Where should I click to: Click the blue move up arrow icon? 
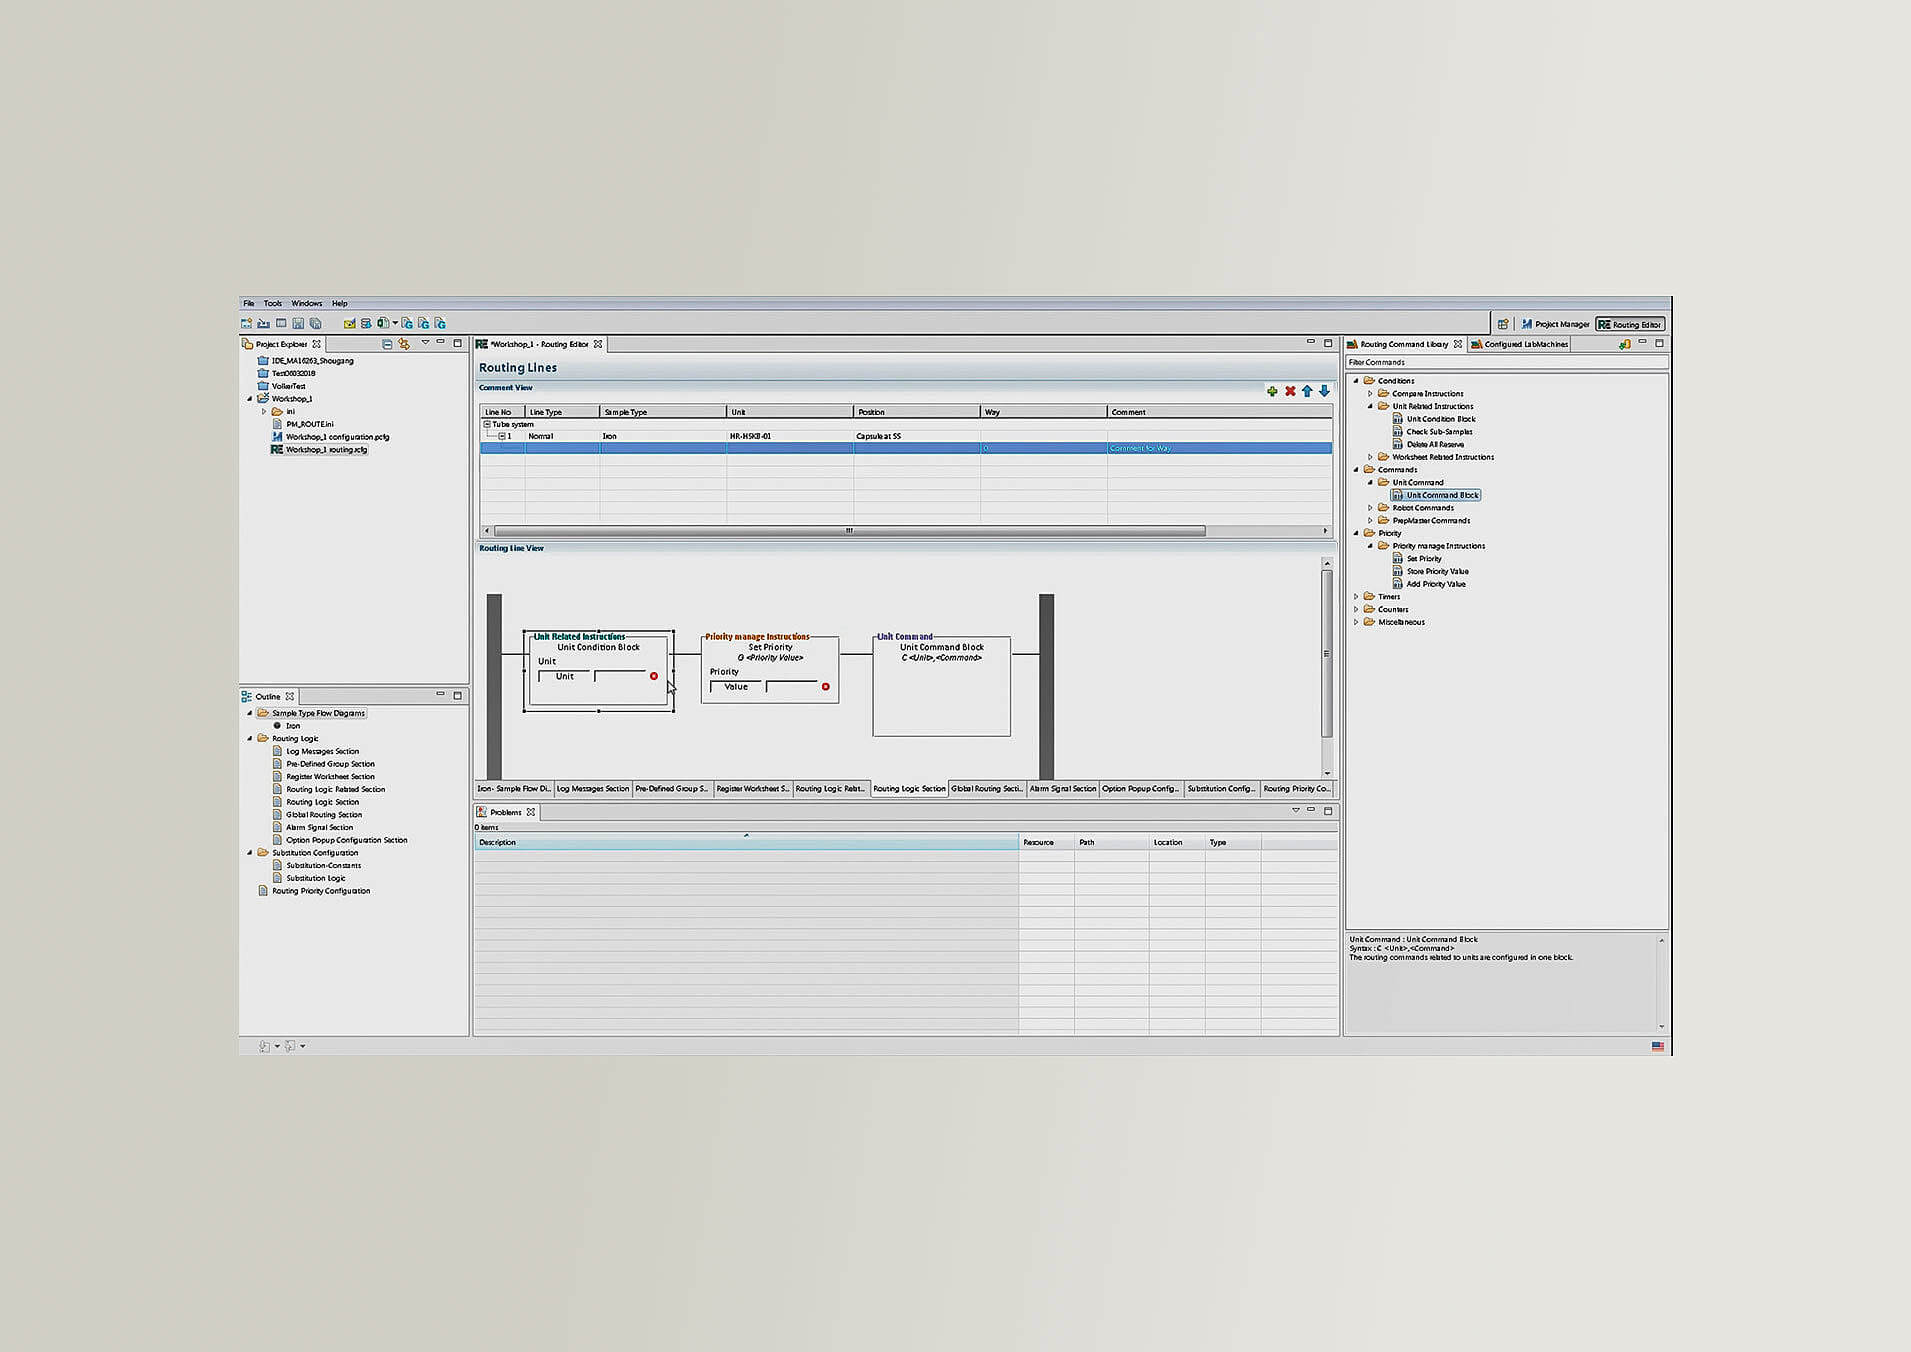point(1307,391)
